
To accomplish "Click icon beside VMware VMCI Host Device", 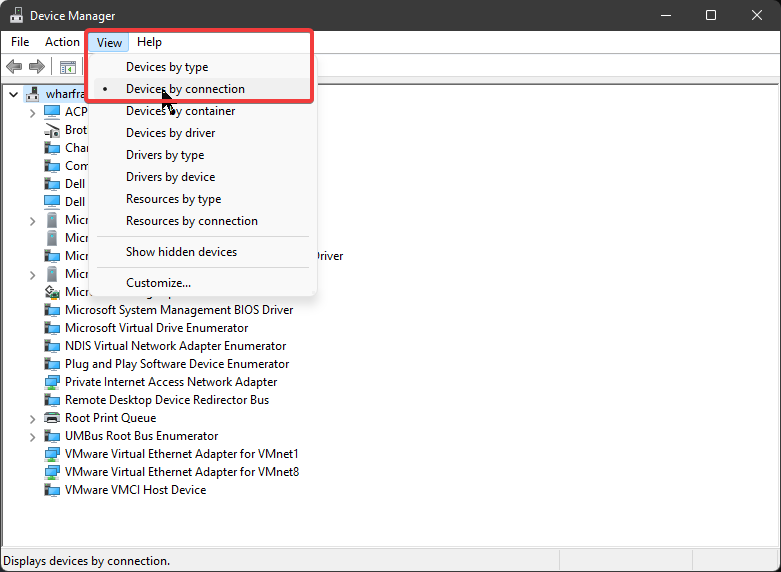I will 52,490.
